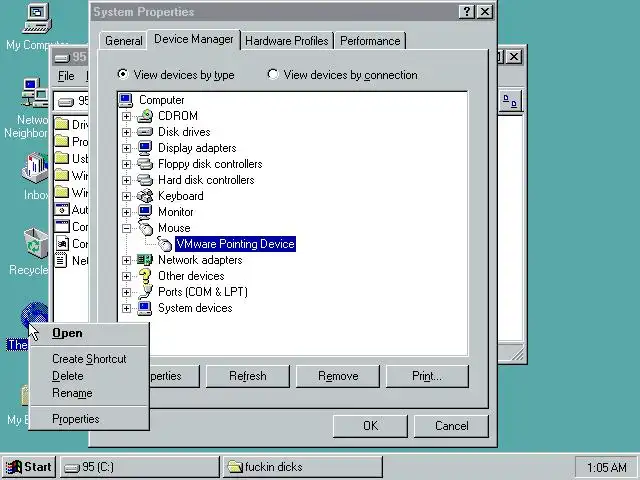Click the Inbox desktop icon
Image resolution: width=640 pixels, height=480 pixels.
coord(35,167)
